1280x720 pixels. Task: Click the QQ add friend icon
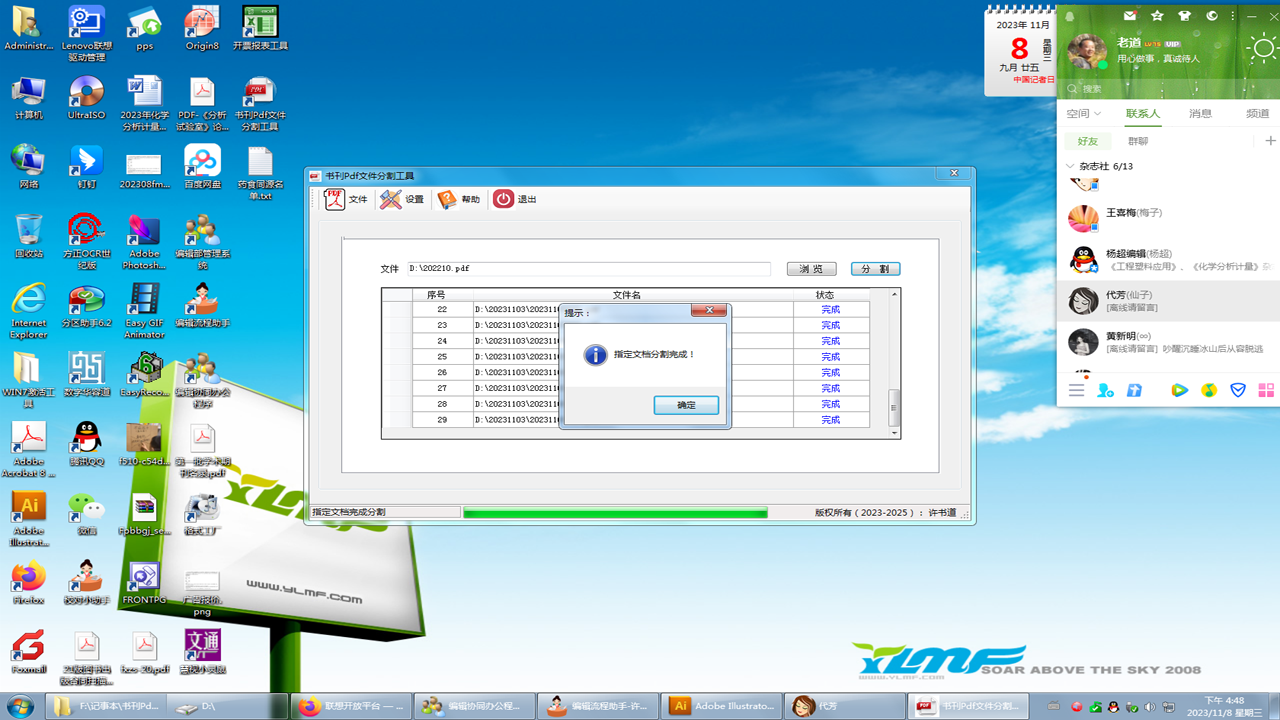(x=1105, y=390)
